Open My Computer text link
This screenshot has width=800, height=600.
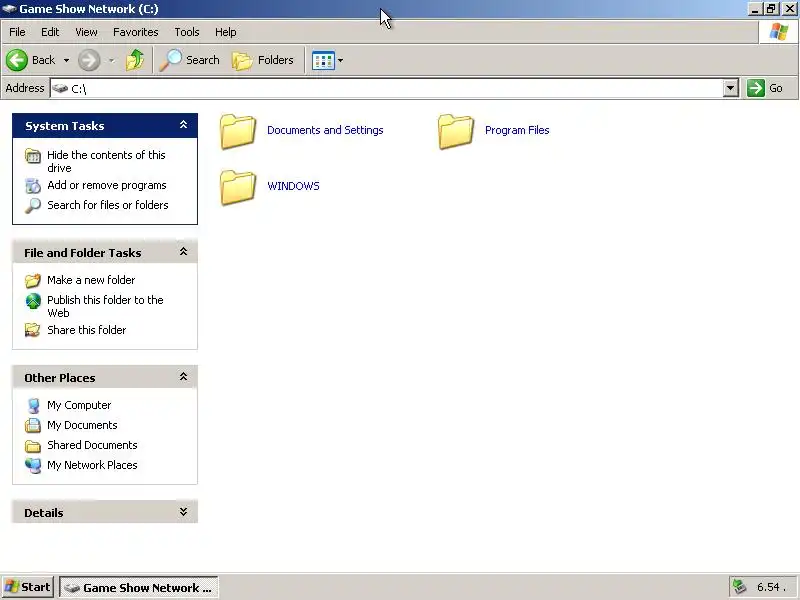click(79, 405)
